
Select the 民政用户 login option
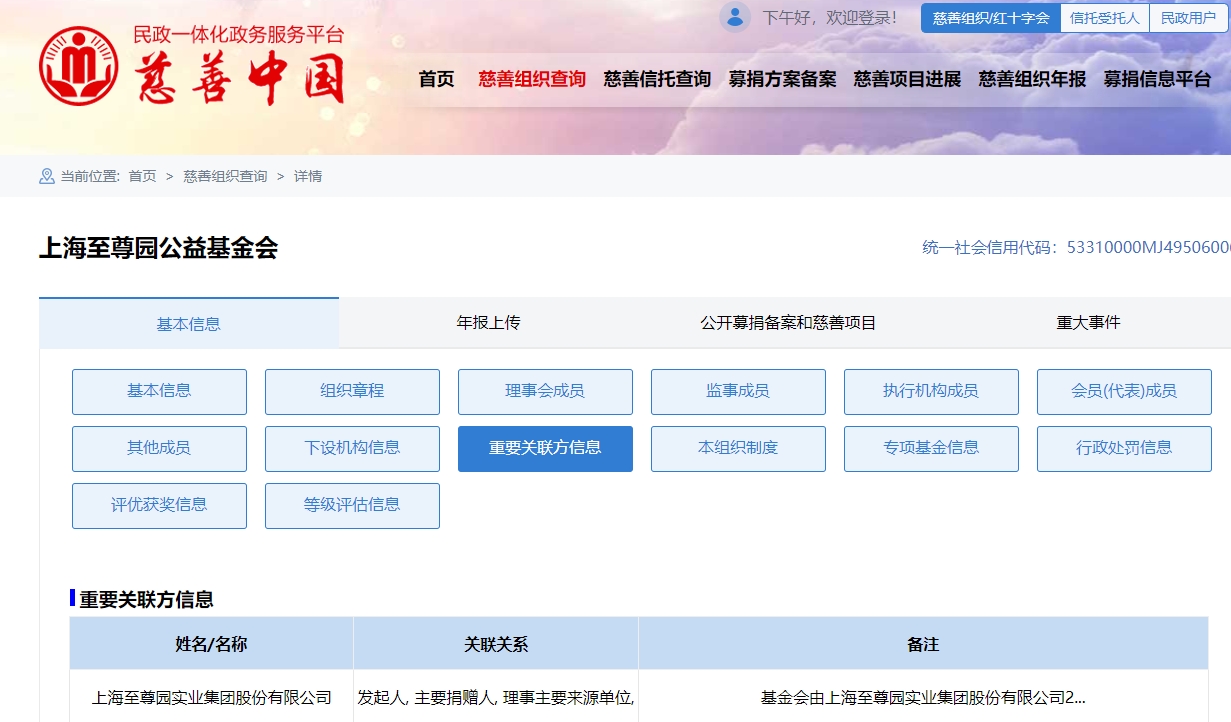pos(1188,18)
